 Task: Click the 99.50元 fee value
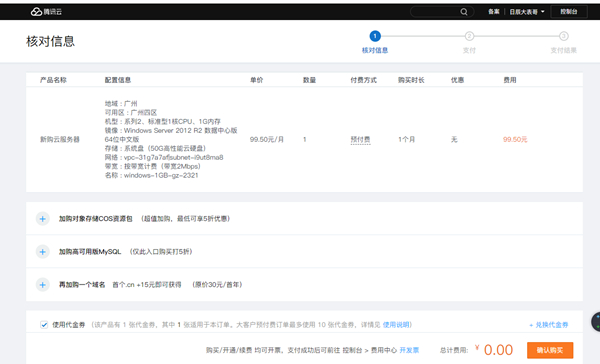tap(515, 140)
